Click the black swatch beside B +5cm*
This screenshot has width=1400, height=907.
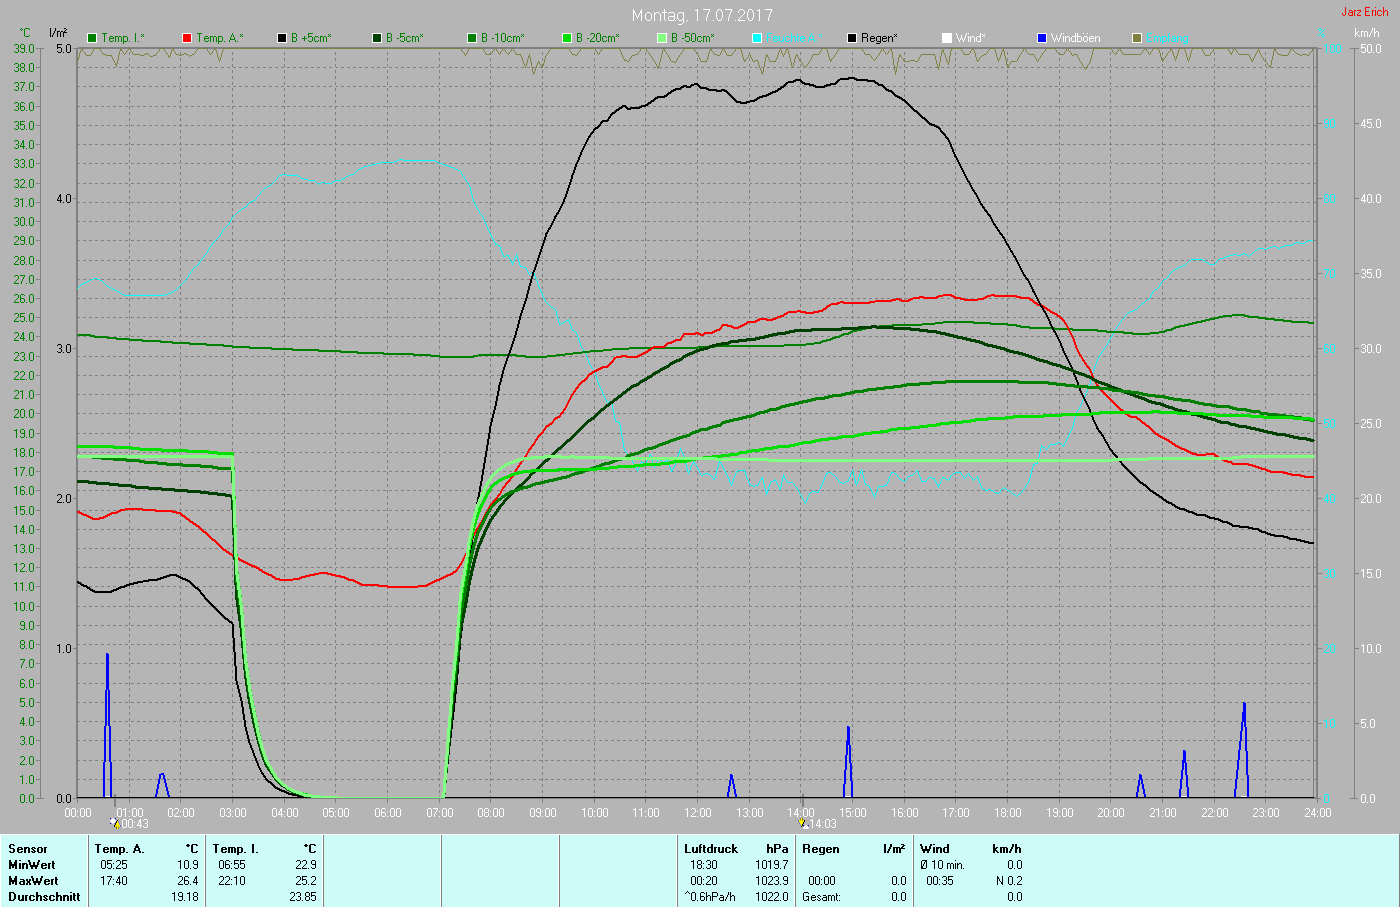(x=282, y=38)
